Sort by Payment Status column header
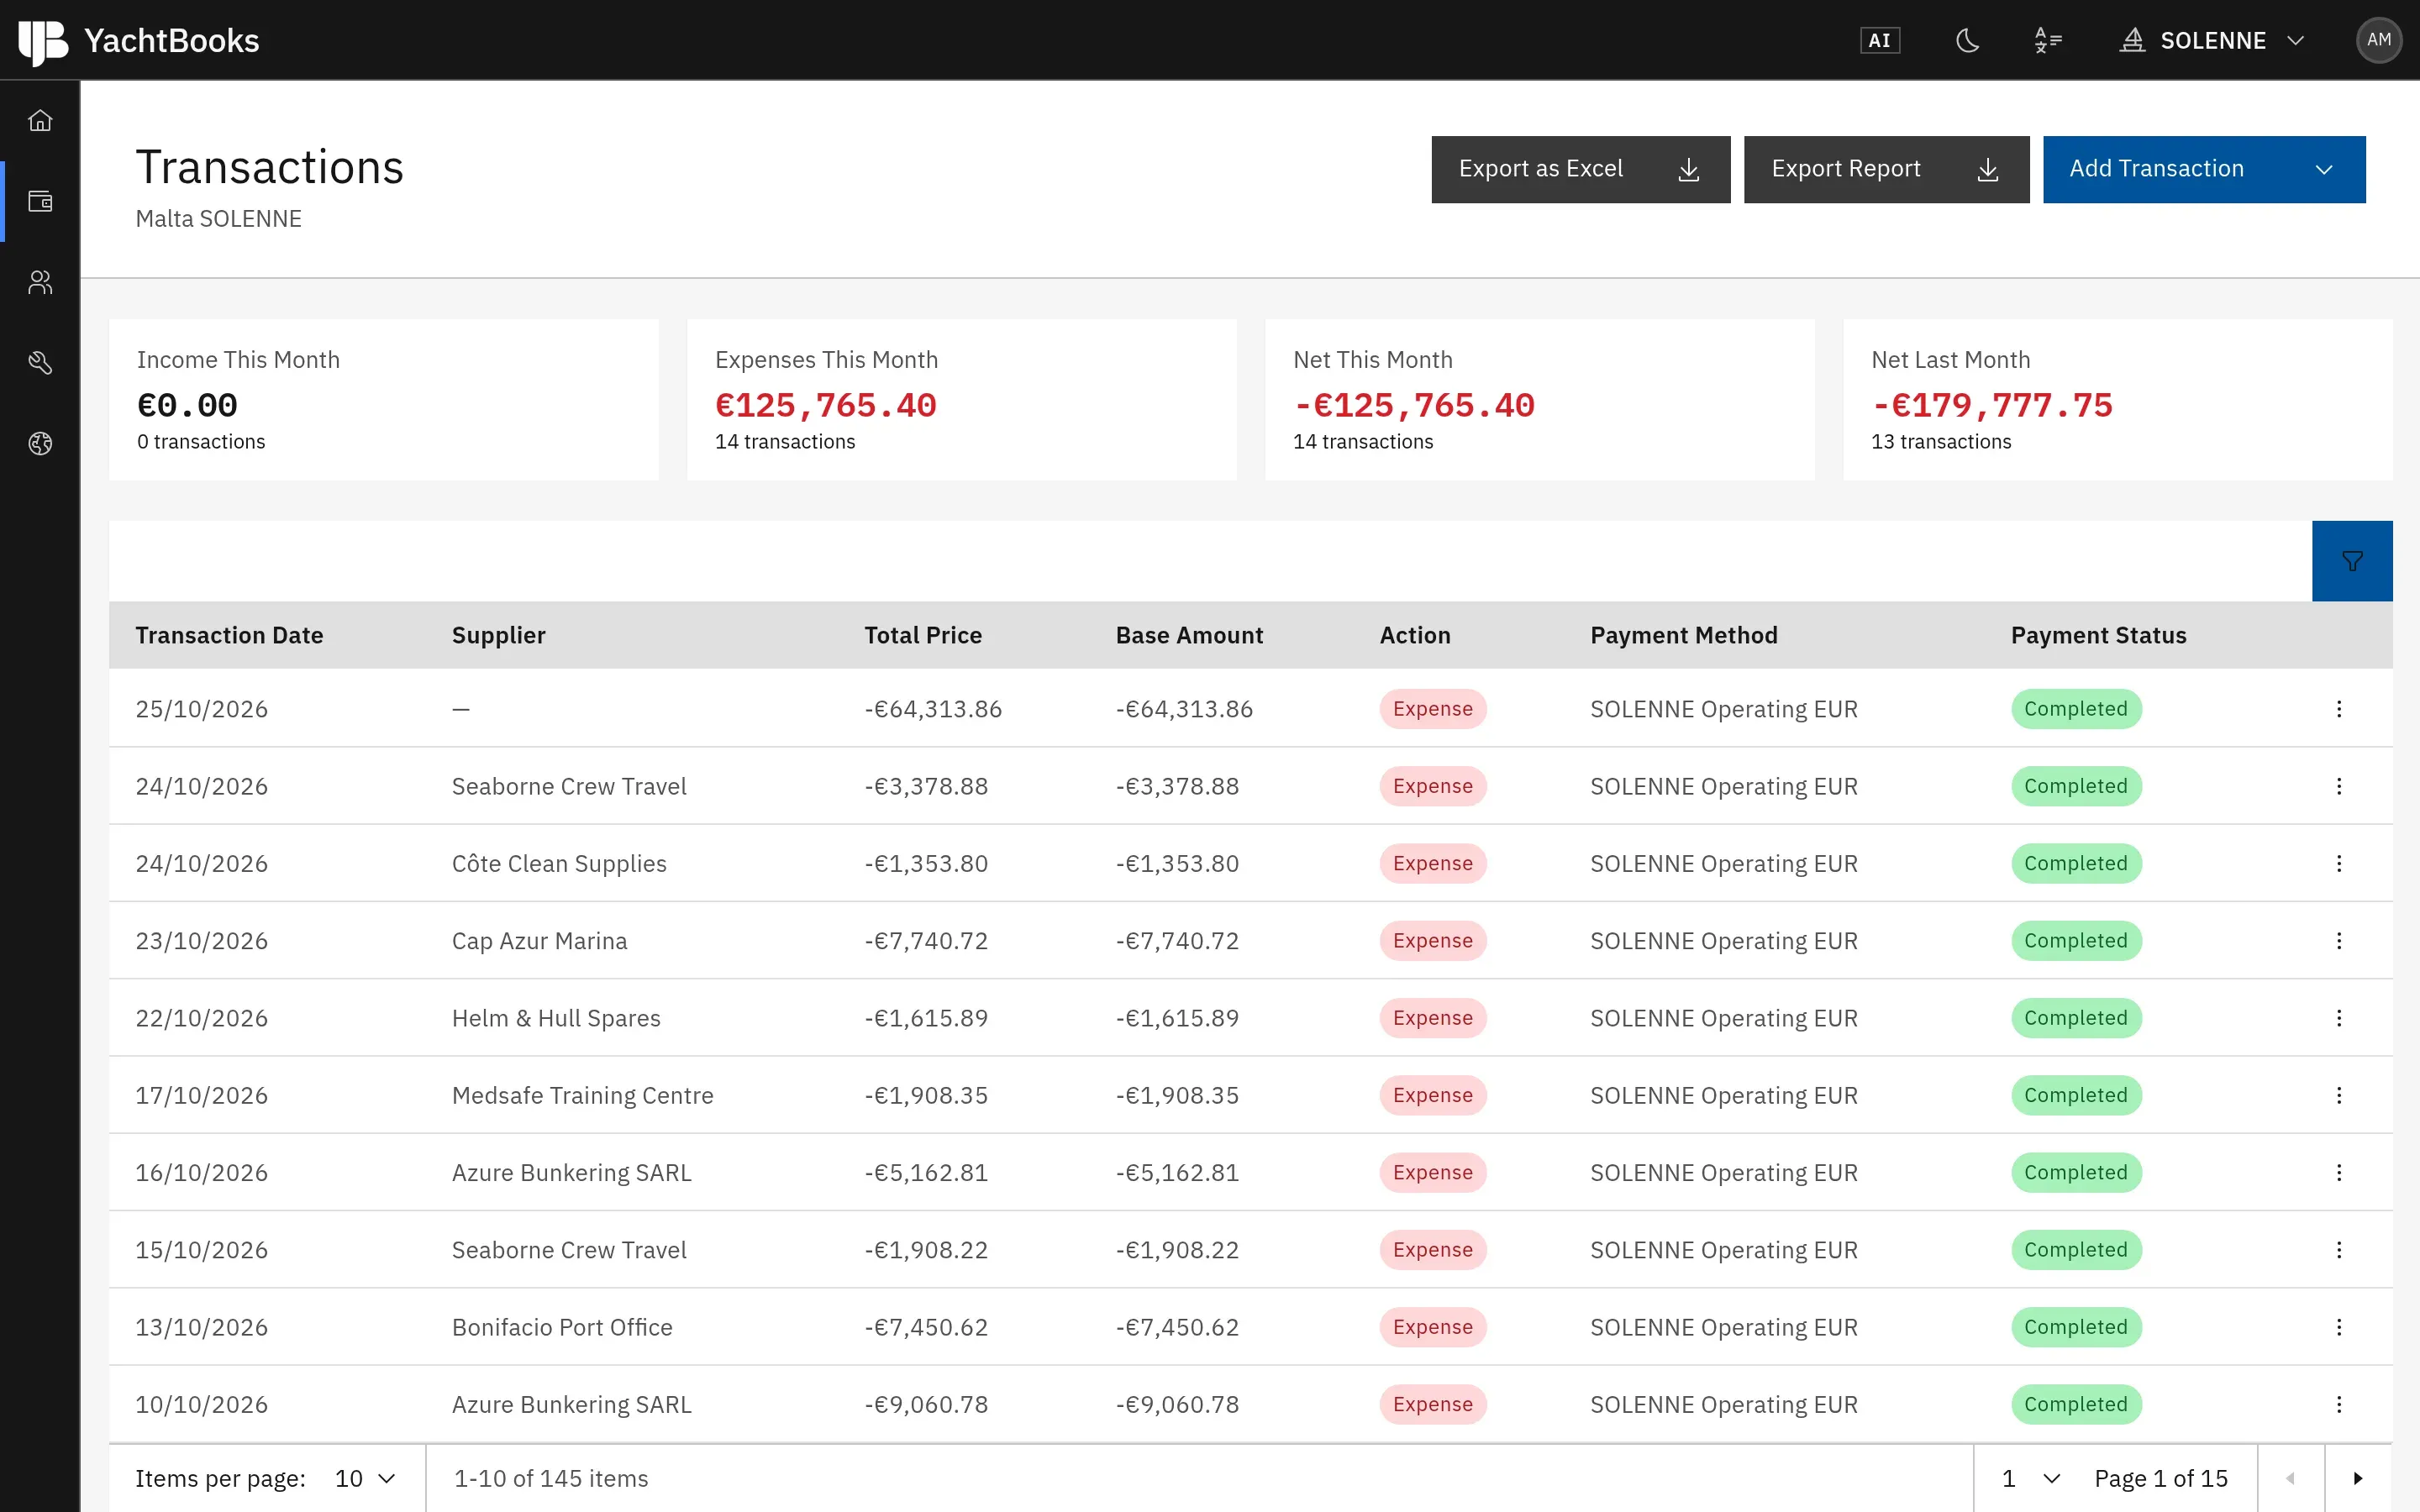Image resolution: width=2420 pixels, height=1512 pixels. point(2098,635)
